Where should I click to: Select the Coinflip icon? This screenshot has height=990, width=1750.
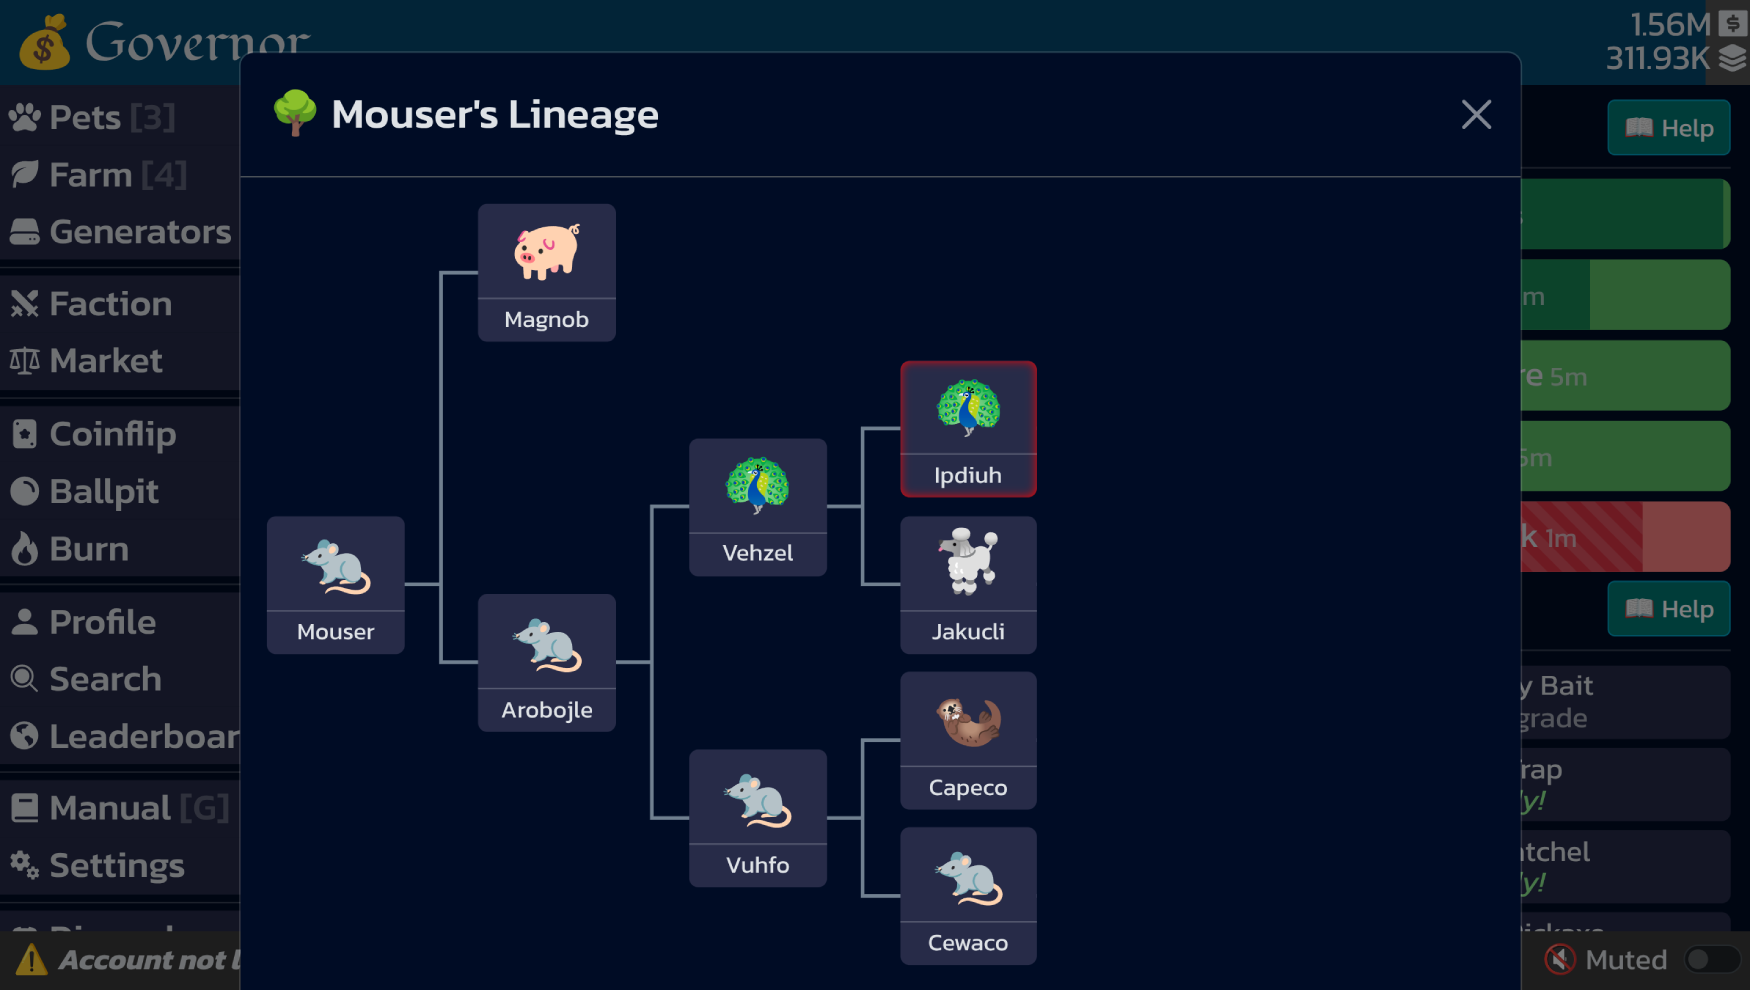point(24,434)
